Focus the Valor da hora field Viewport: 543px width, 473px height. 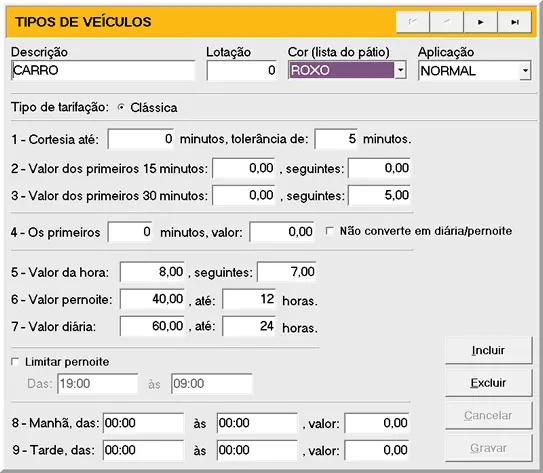(x=152, y=272)
